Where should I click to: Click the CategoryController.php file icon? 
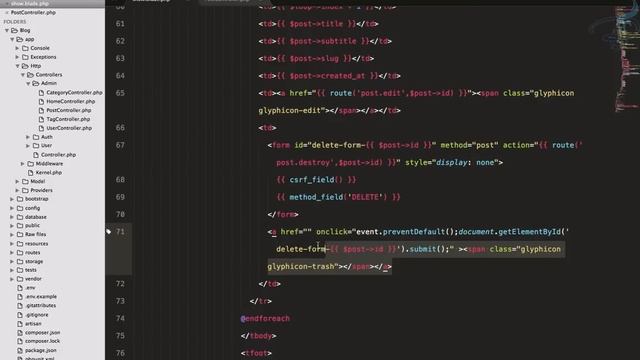pyautogui.click(x=41, y=93)
